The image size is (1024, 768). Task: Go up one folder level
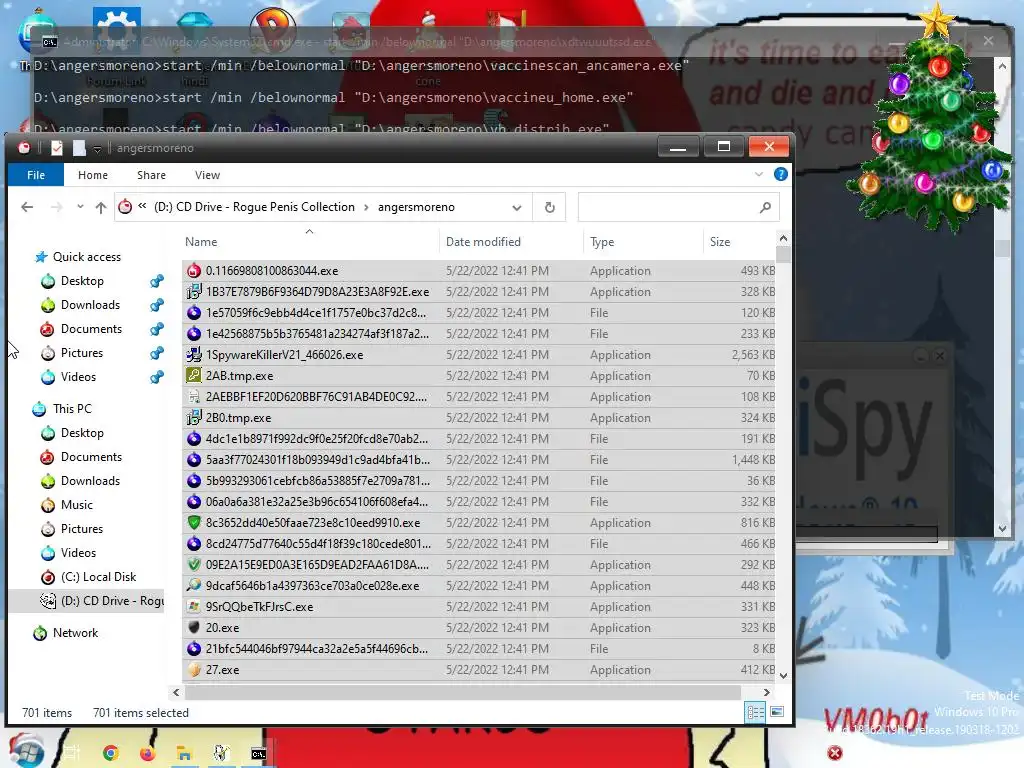[x=101, y=207]
